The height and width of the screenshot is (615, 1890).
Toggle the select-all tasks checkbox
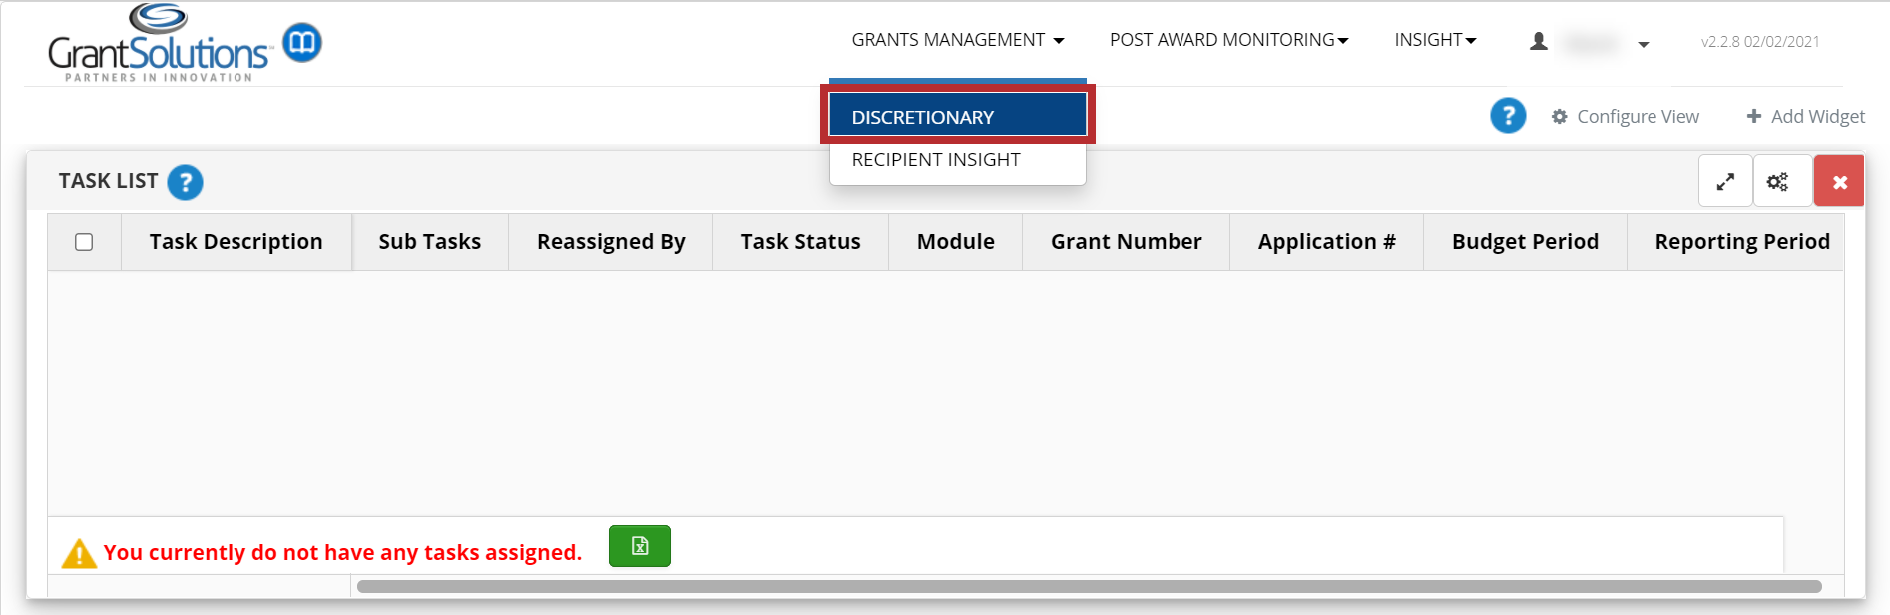click(84, 242)
